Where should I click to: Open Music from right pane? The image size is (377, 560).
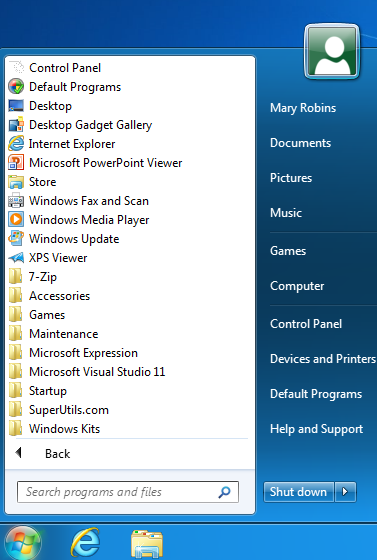(286, 213)
